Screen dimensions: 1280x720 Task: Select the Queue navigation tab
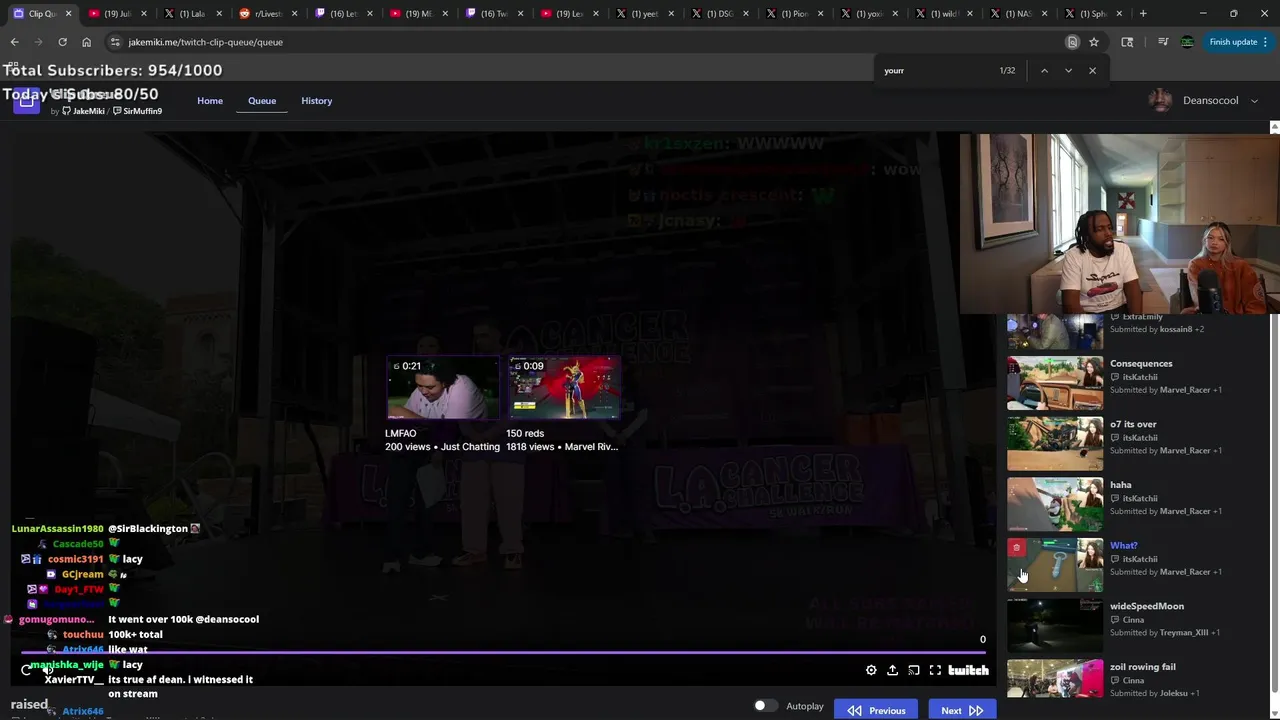[x=262, y=101]
